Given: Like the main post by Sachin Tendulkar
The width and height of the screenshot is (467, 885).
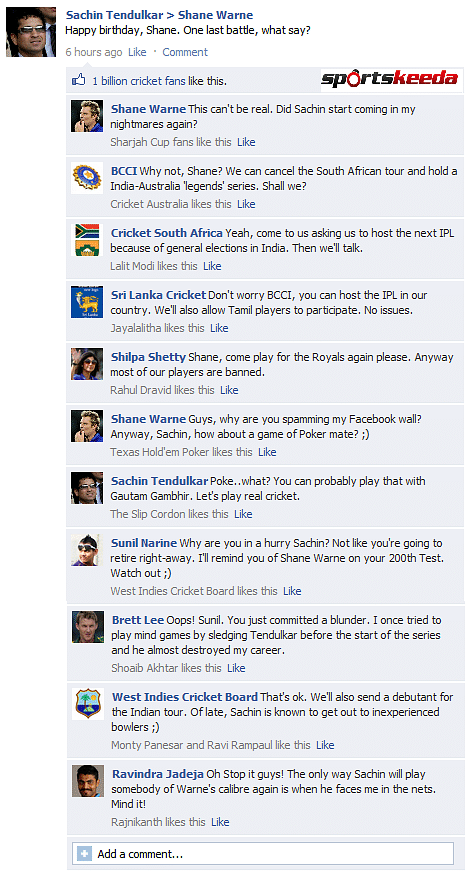Looking at the screenshot, I should [x=137, y=52].
